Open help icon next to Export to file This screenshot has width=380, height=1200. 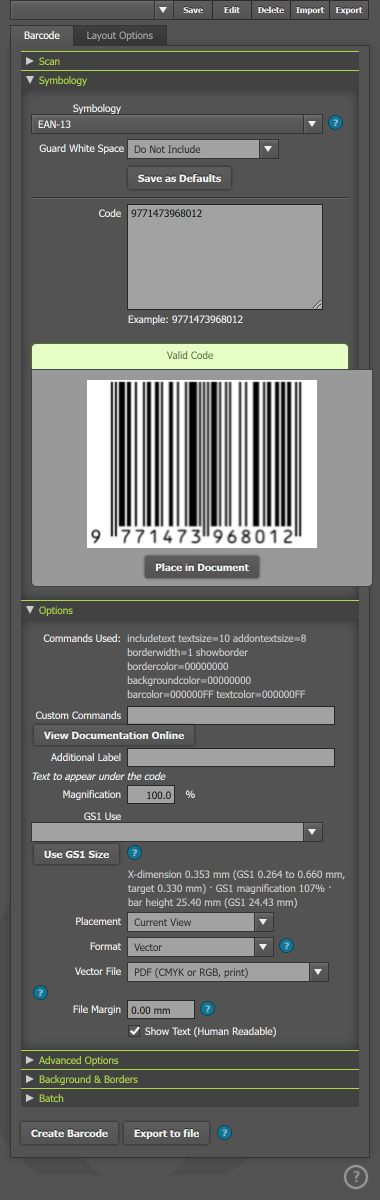click(x=224, y=1133)
